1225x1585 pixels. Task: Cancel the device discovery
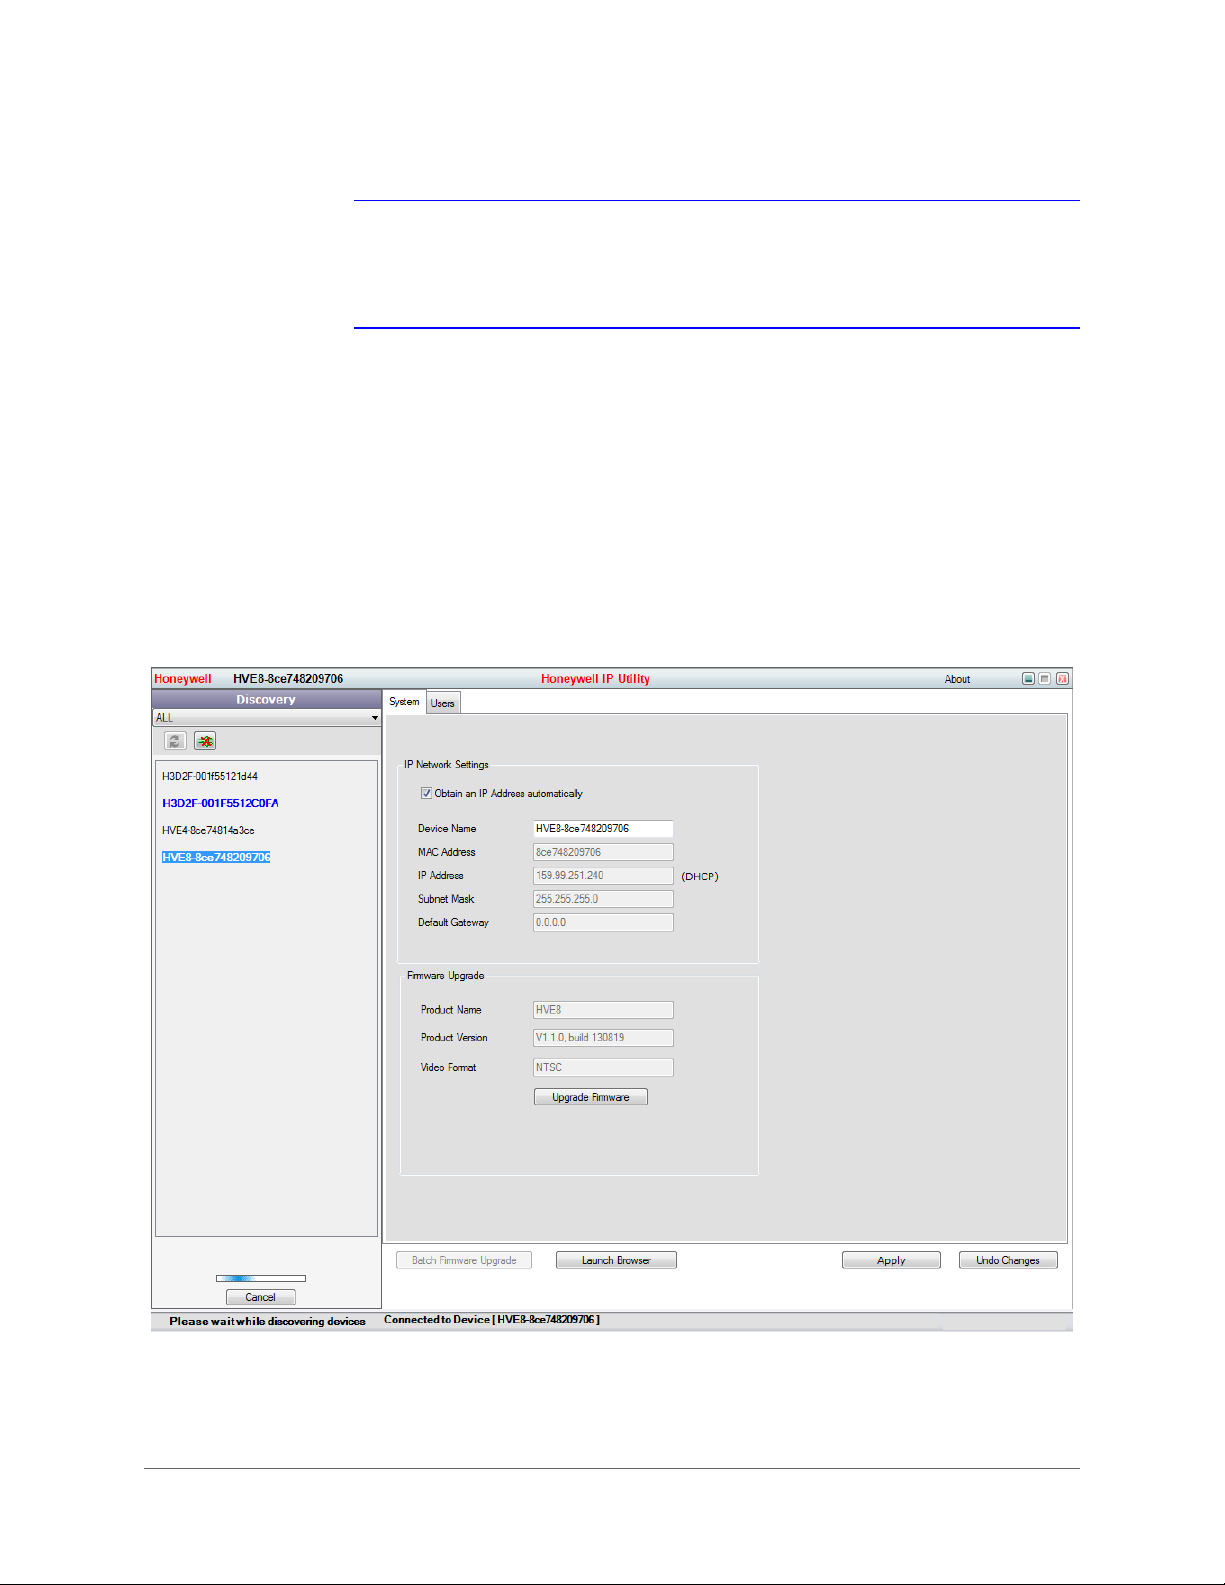point(261,1297)
